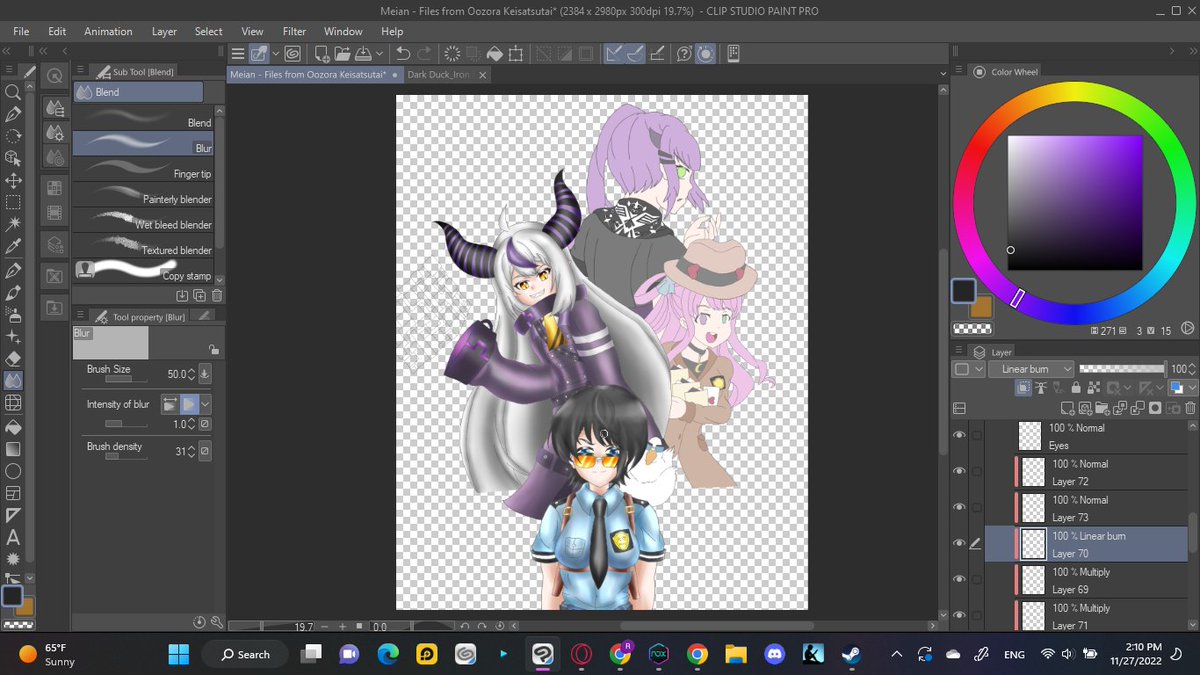Expand the canvas tabs list arrow
The image size is (1200, 675).
(x=942, y=74)
